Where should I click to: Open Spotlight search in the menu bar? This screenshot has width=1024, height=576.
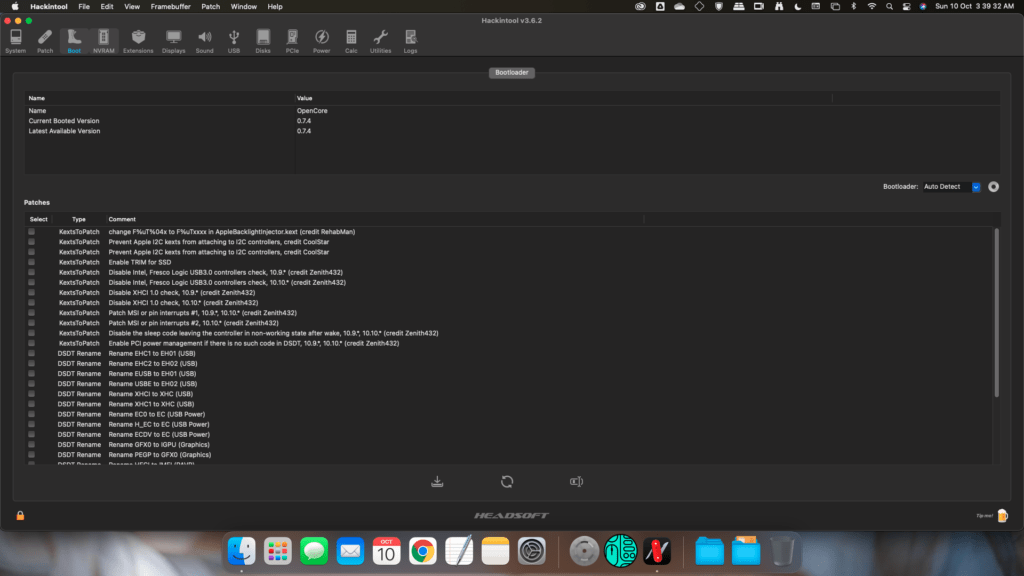point(889,7)
